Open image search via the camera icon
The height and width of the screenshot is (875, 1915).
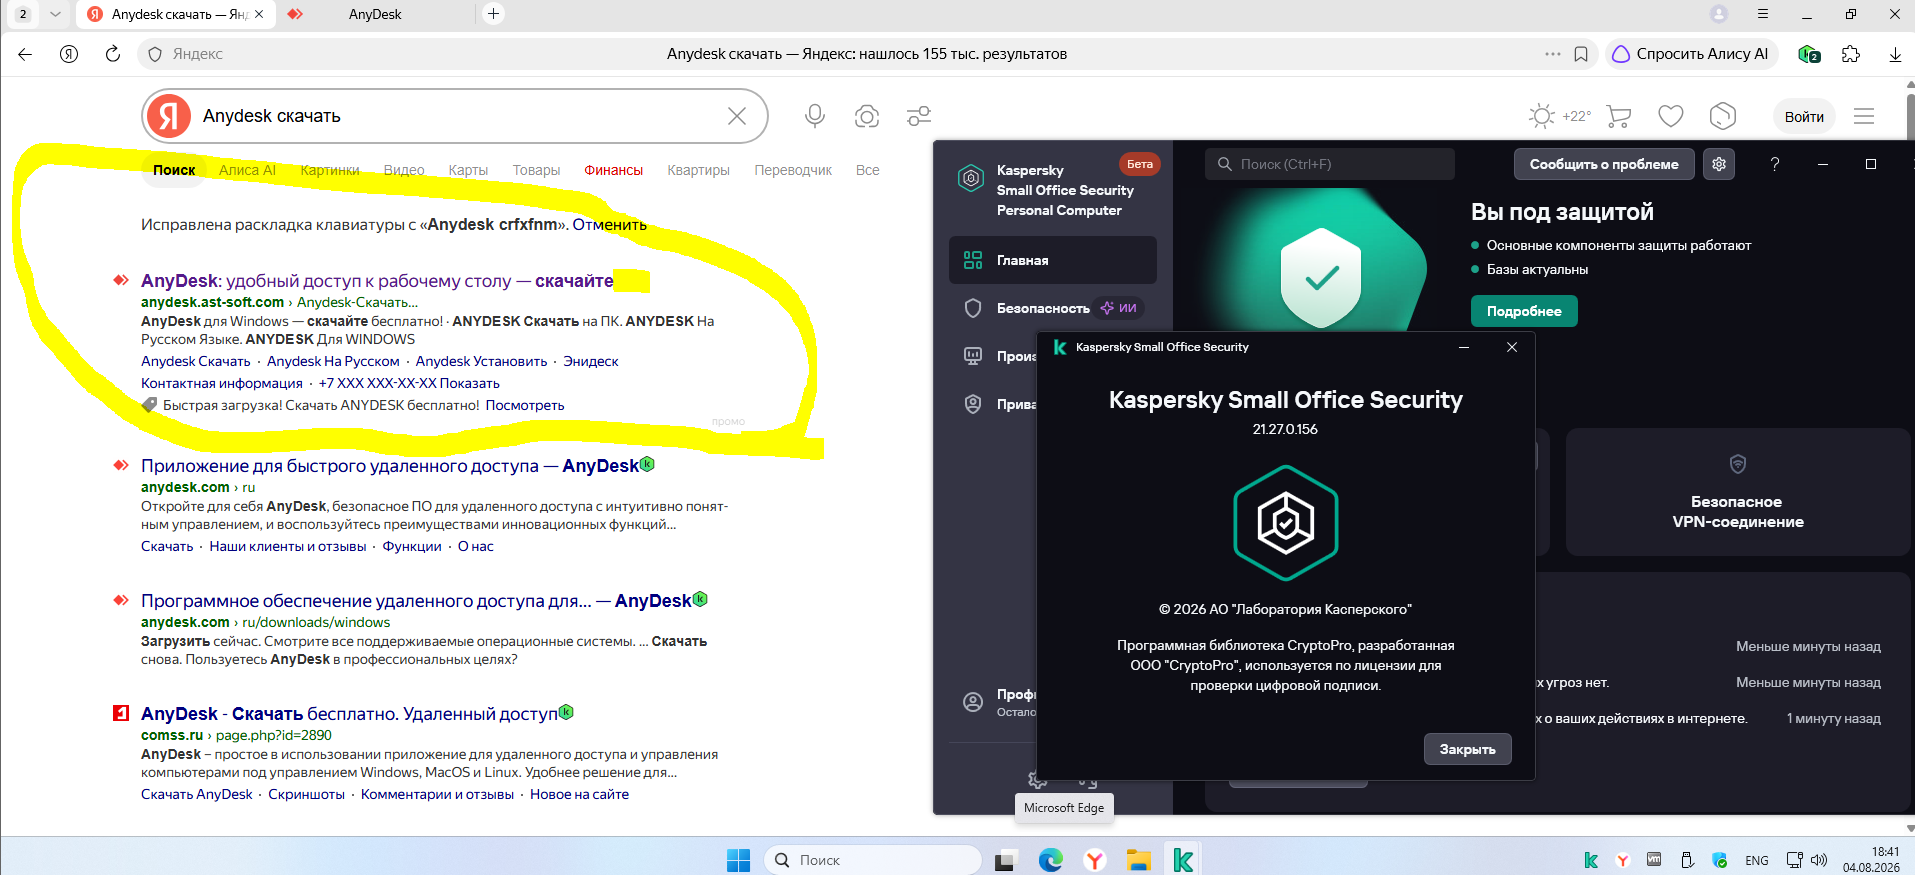(x=867, y=116)
